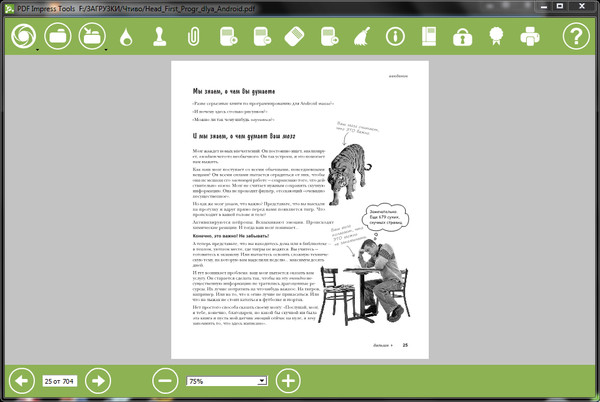Click the swirl logo main menu icon
The width and height of the screenshot is (600, 402).
[22, 37]
